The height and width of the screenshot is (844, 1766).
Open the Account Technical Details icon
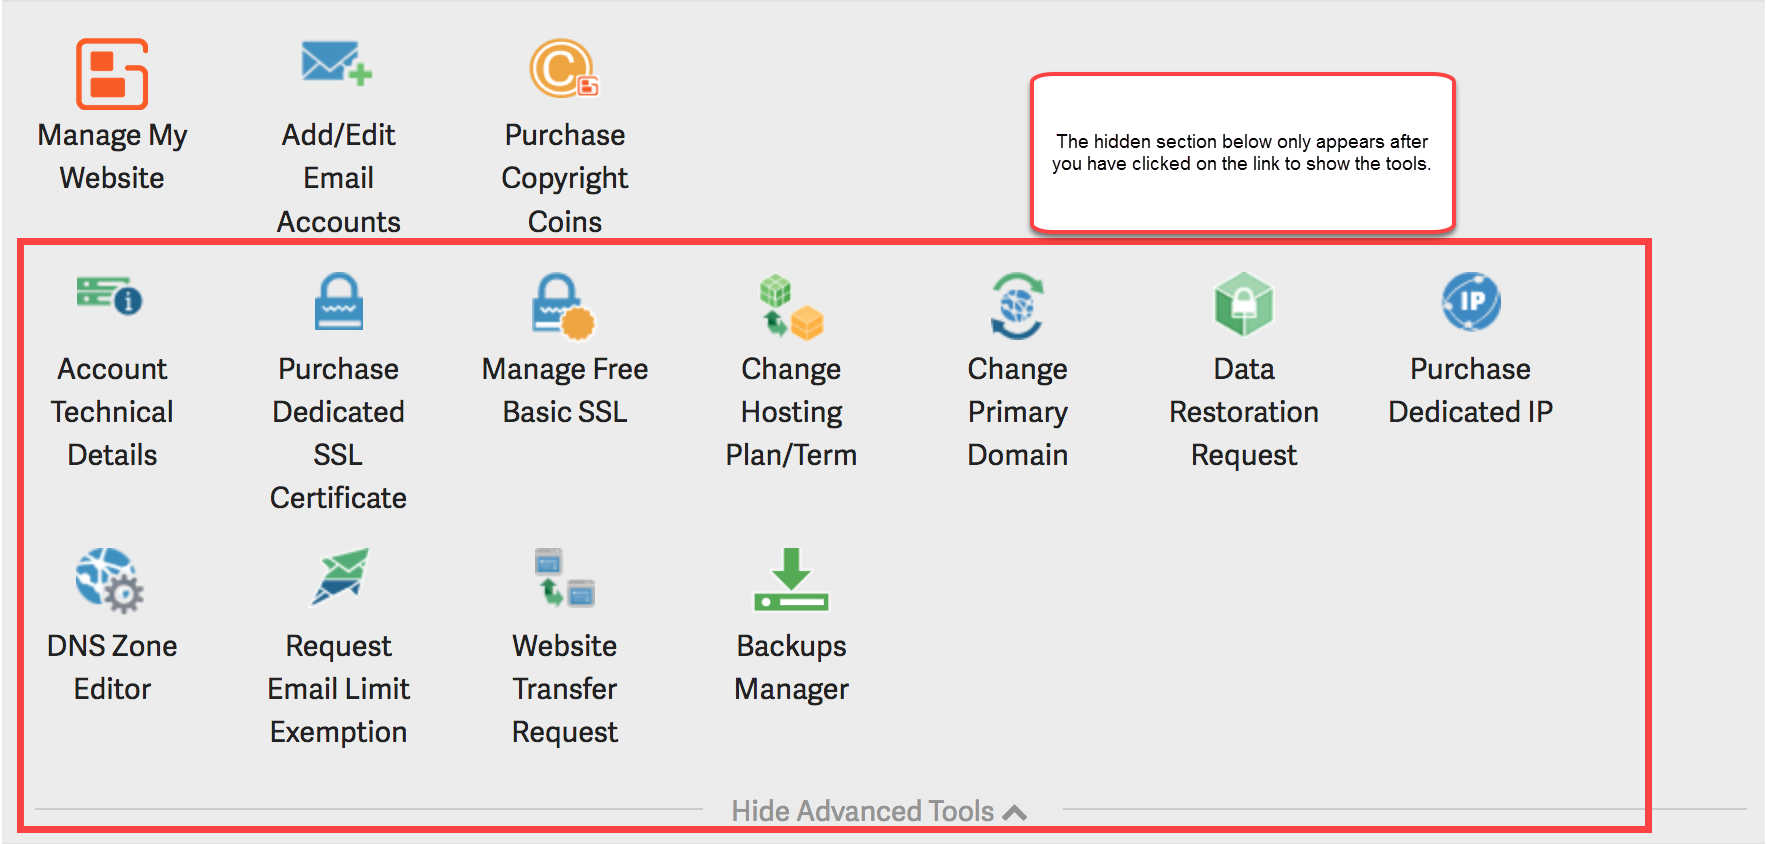pos(111,296)
